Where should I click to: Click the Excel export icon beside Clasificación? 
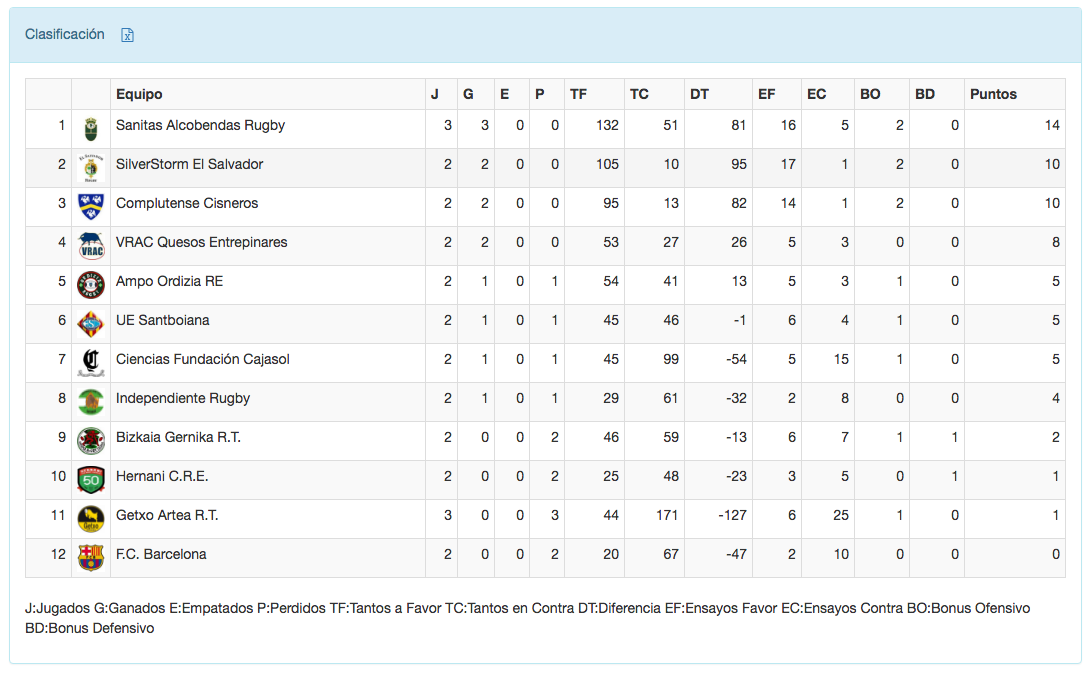127,35
